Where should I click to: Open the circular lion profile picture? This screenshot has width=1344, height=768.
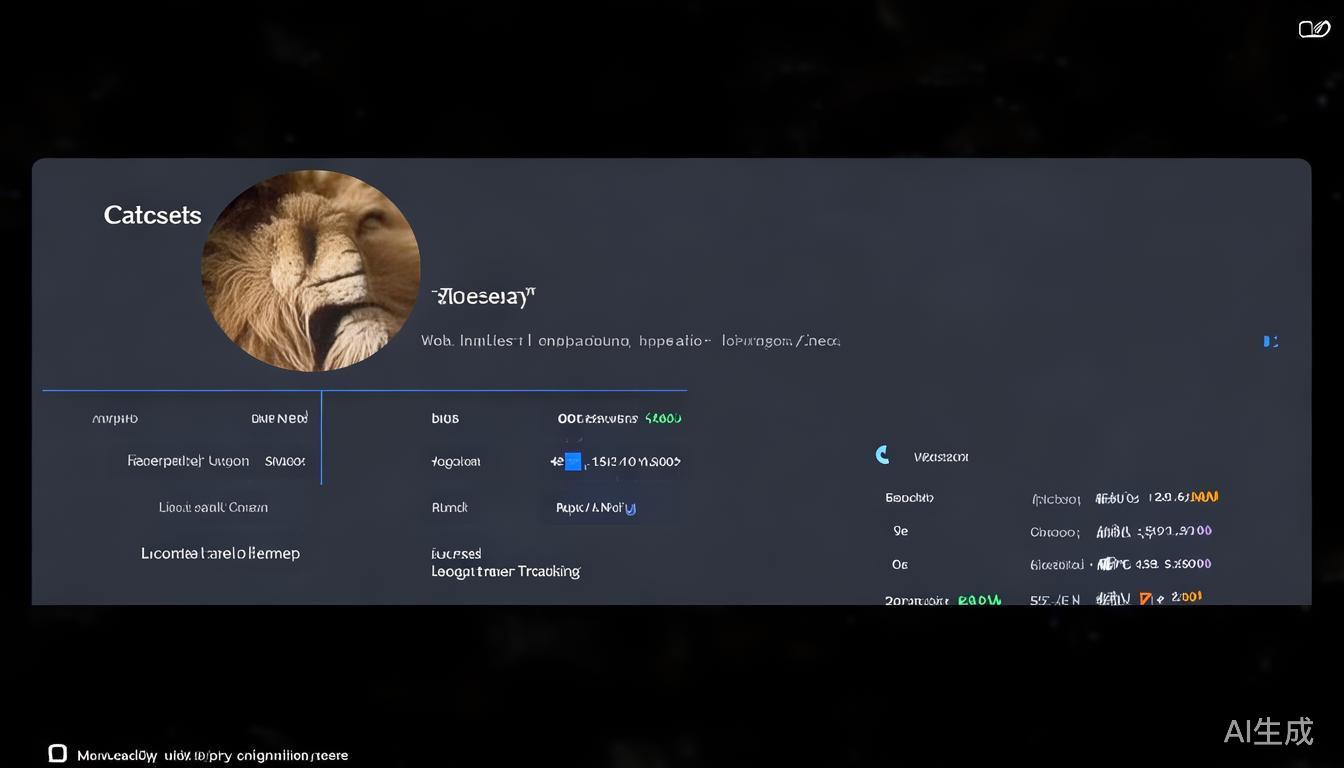coord(310,270)
